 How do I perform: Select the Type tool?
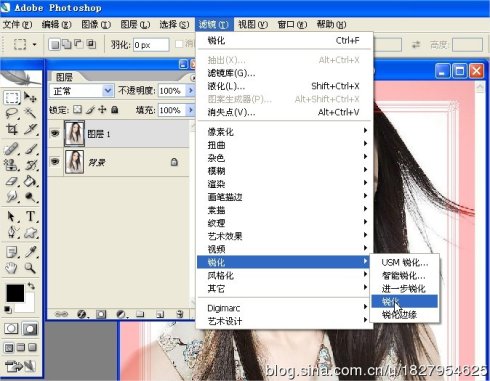pos(30,217)
